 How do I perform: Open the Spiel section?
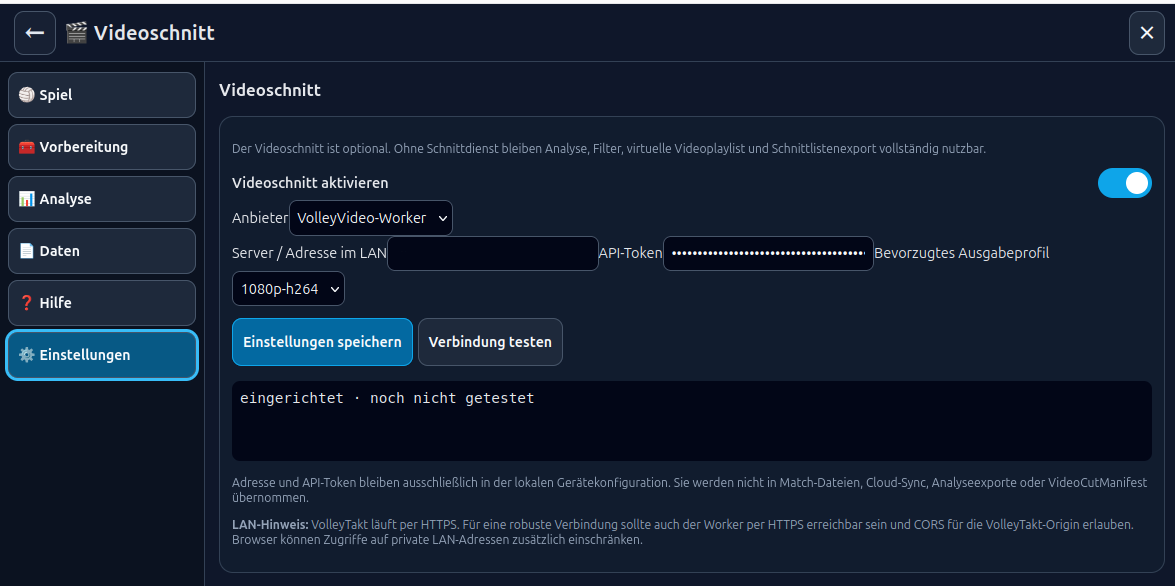point(102,95)
